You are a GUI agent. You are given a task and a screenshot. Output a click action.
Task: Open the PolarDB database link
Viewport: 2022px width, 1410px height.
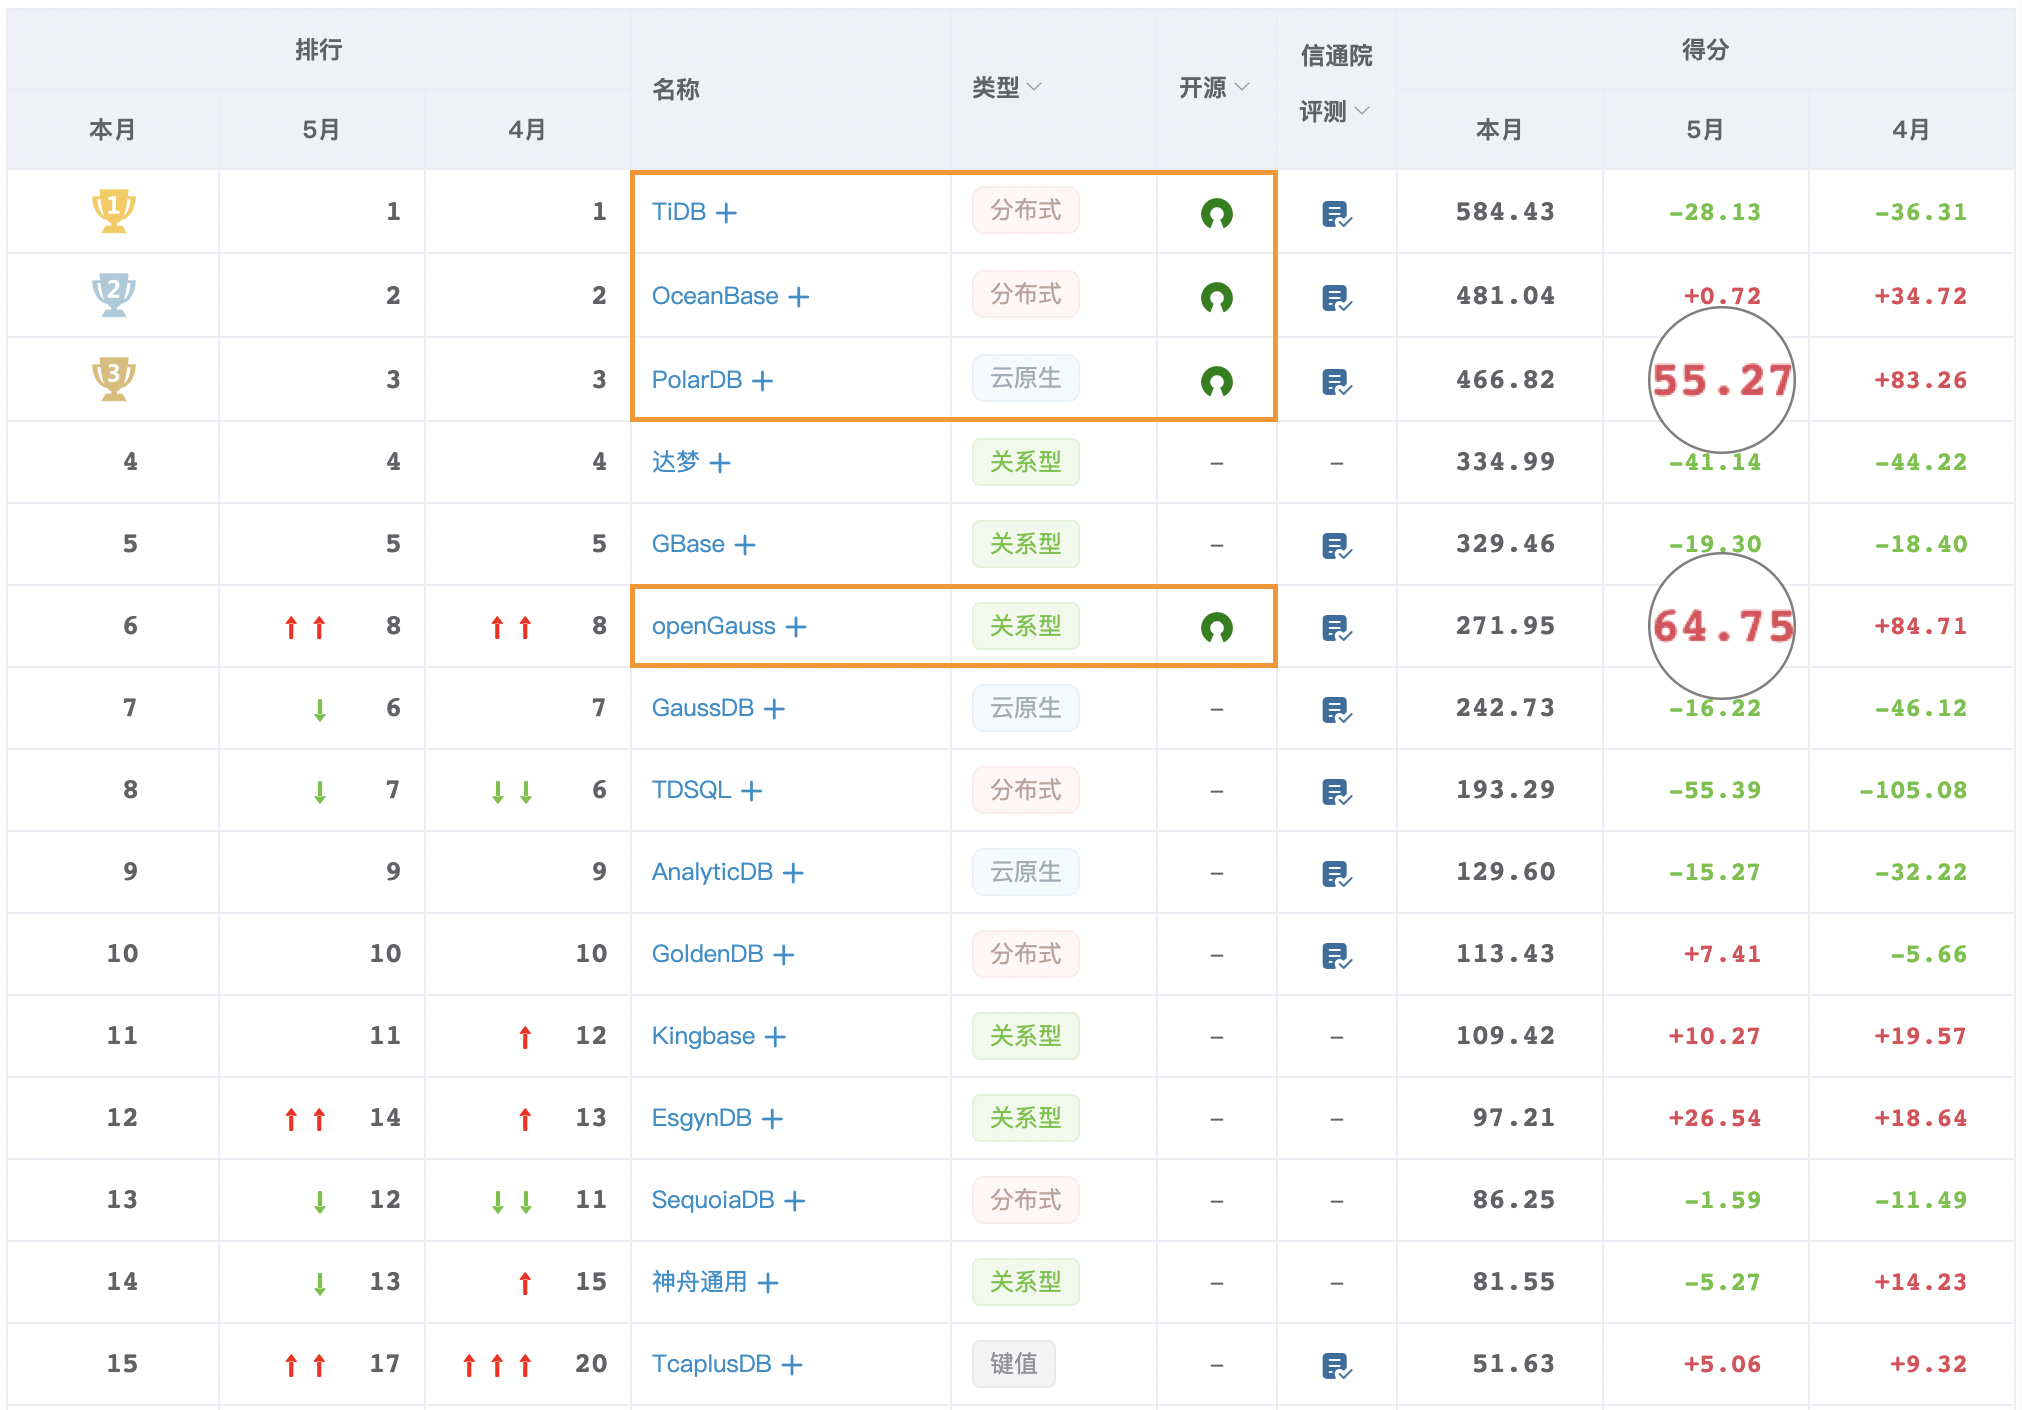[697, 380]
